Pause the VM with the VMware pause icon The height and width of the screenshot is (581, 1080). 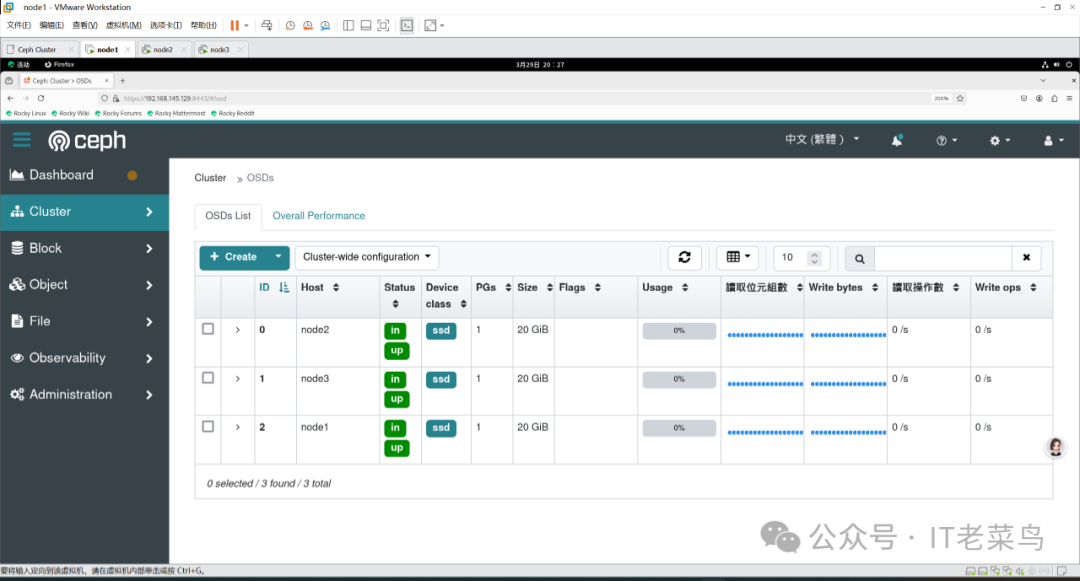[235, 25]
